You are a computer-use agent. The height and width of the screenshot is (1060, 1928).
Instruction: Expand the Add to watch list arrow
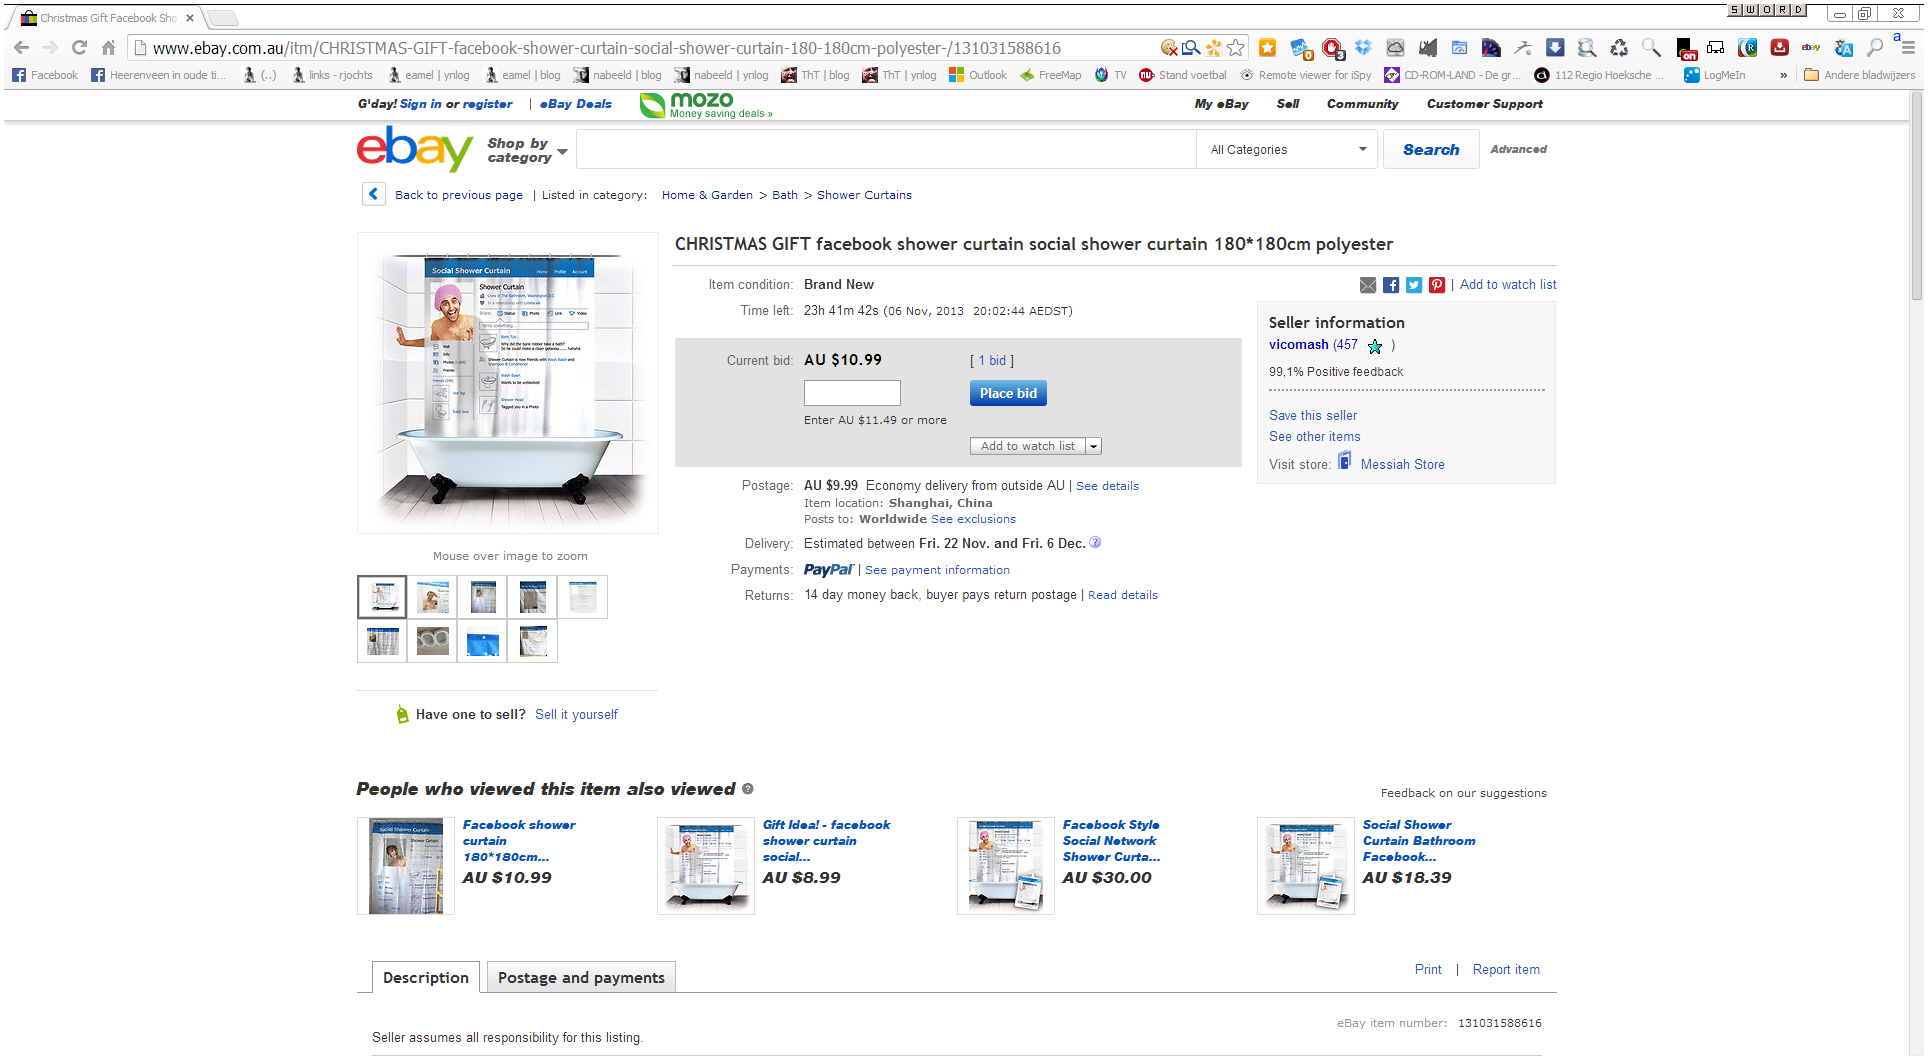[x=1094, y=447]
